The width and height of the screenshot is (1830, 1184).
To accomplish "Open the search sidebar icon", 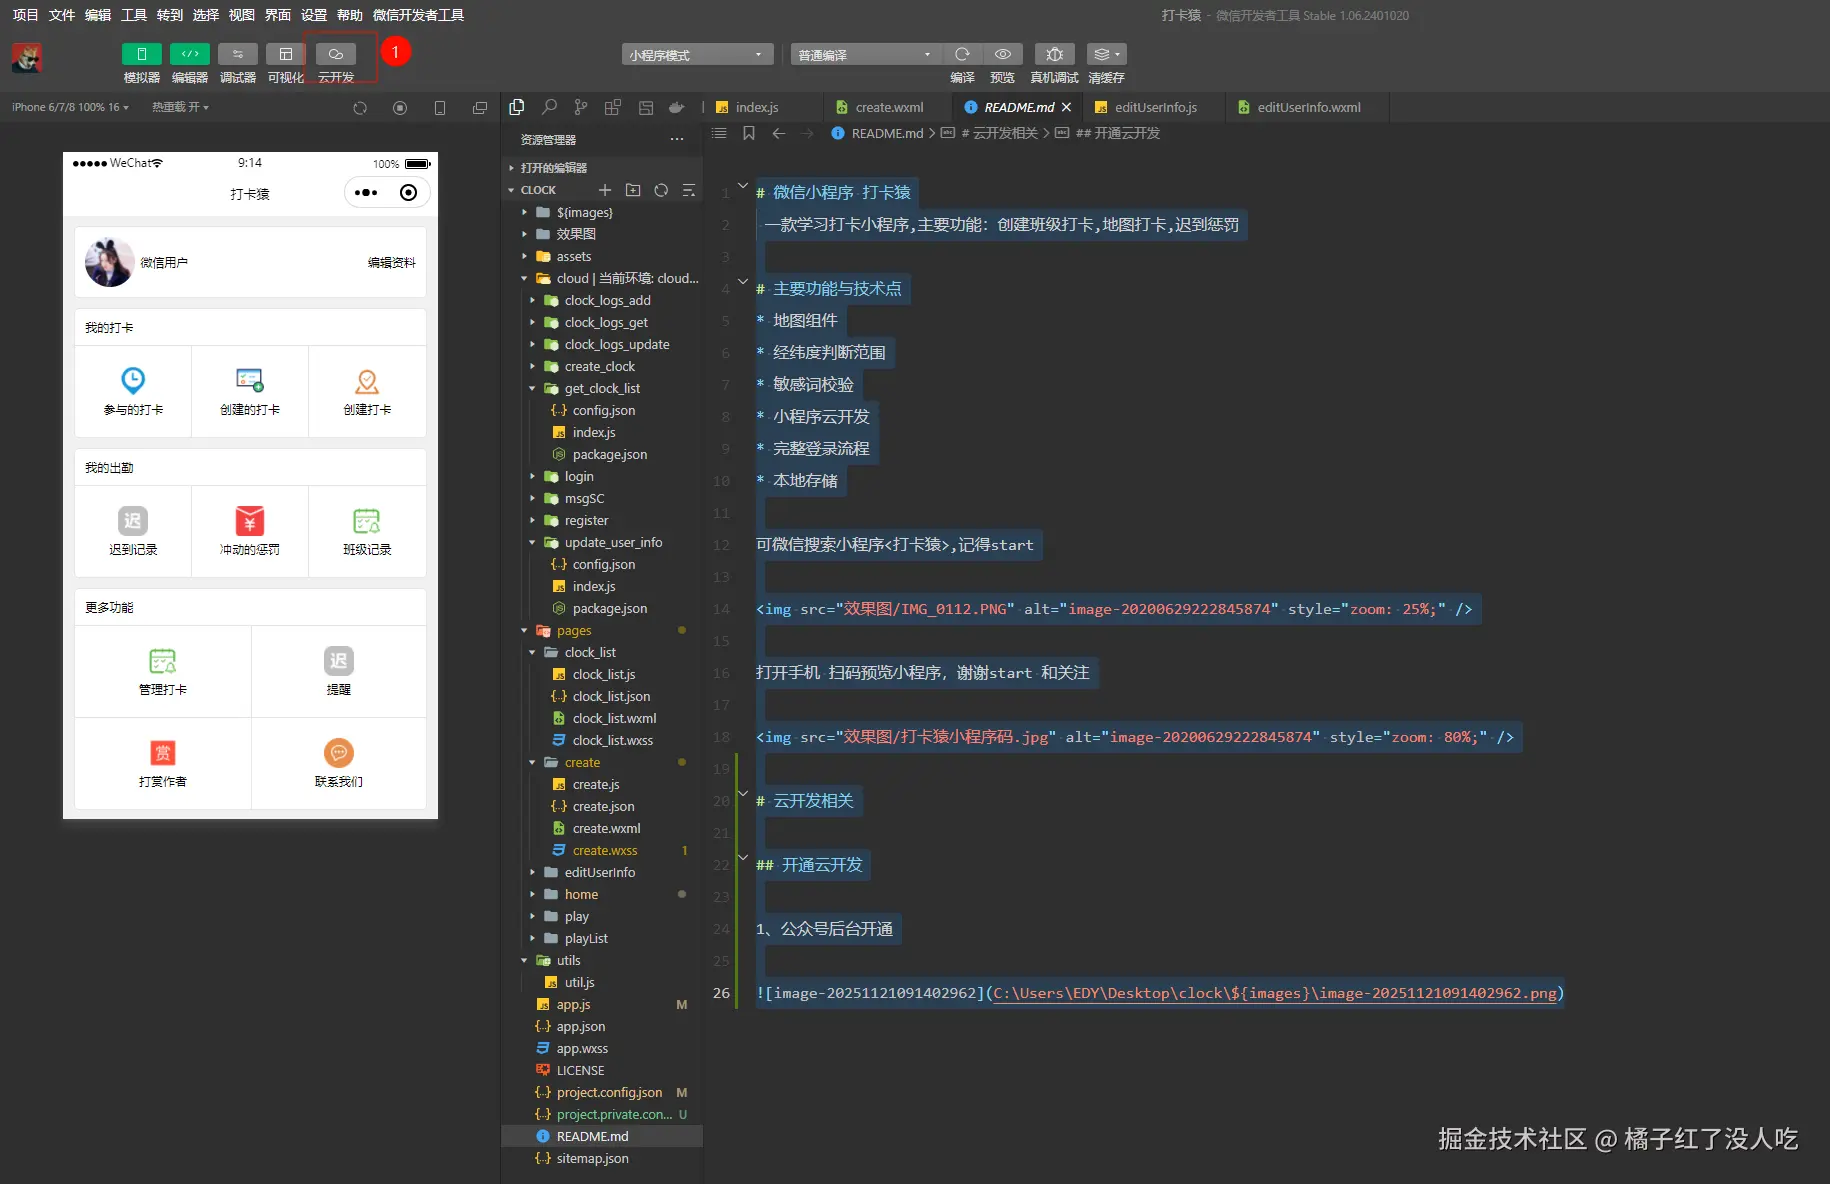I will [549, 107].
